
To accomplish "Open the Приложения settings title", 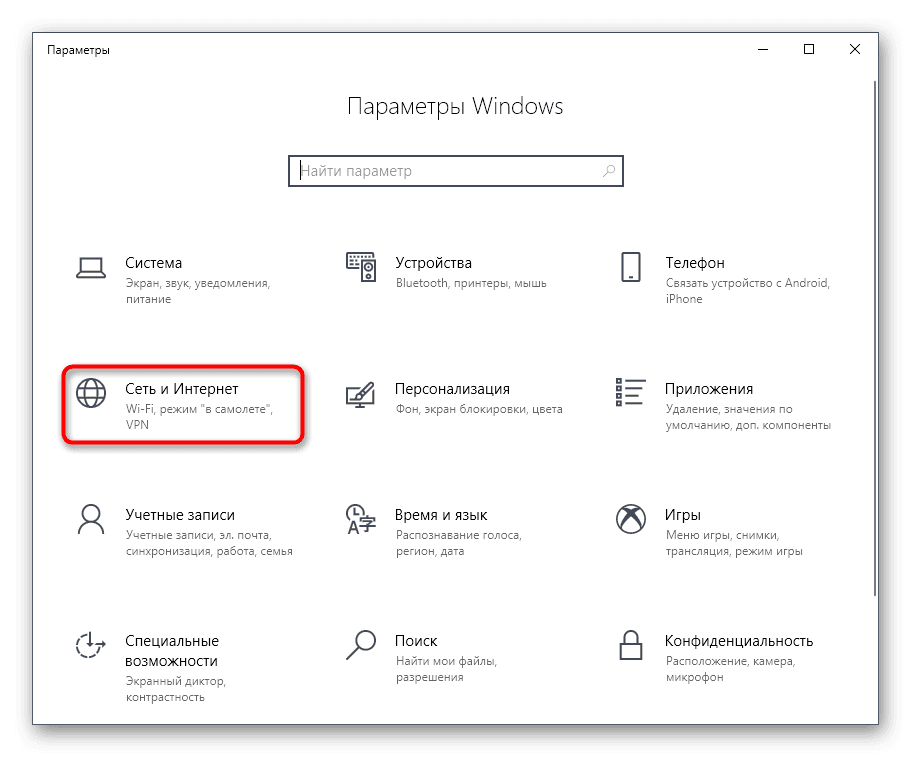I will [709, 389].
